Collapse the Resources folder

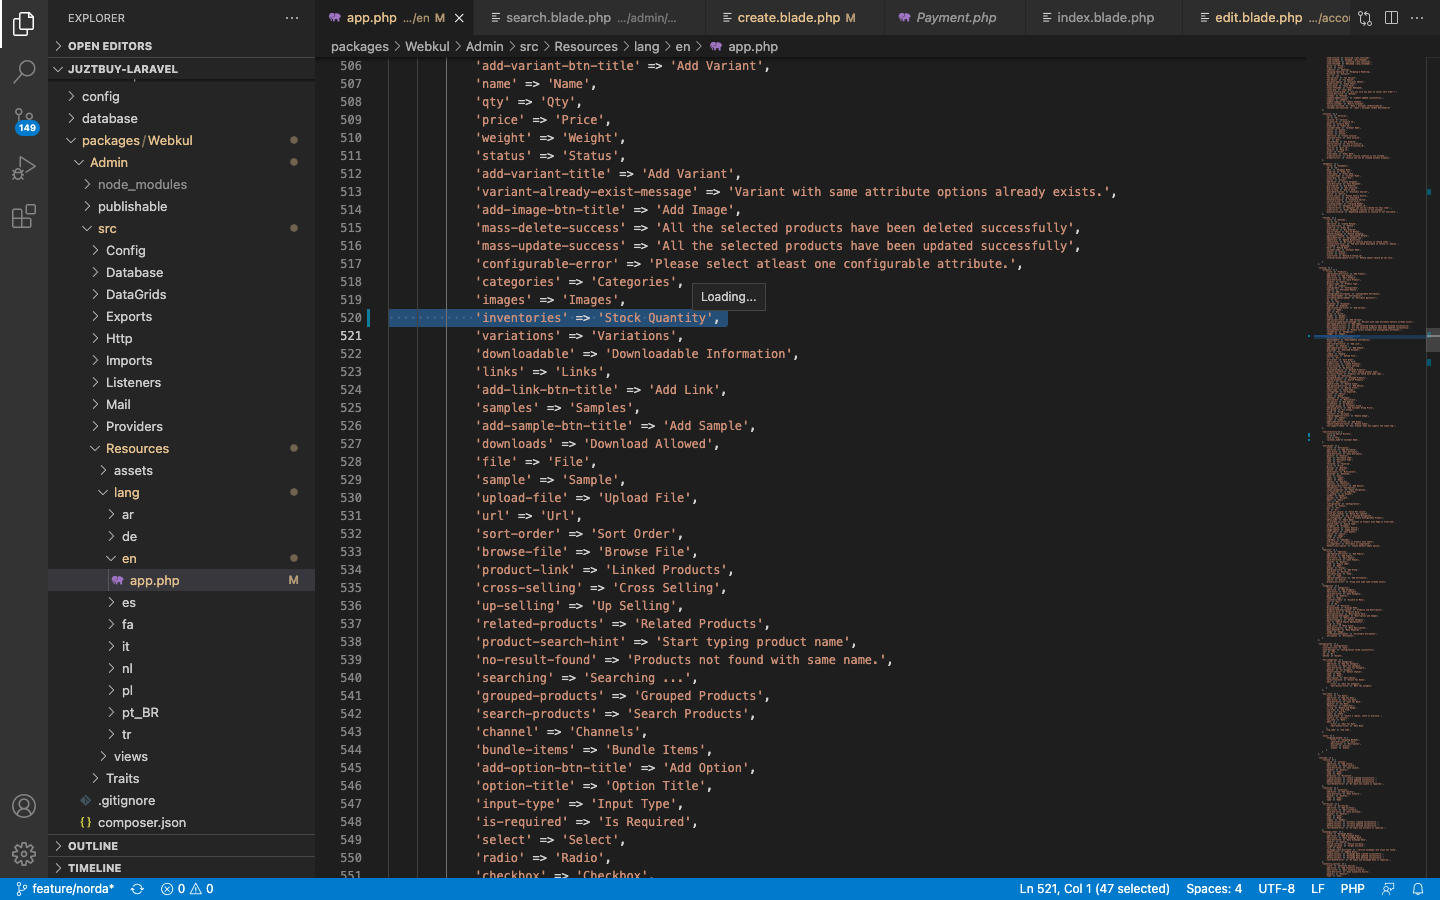pos(181,449)
